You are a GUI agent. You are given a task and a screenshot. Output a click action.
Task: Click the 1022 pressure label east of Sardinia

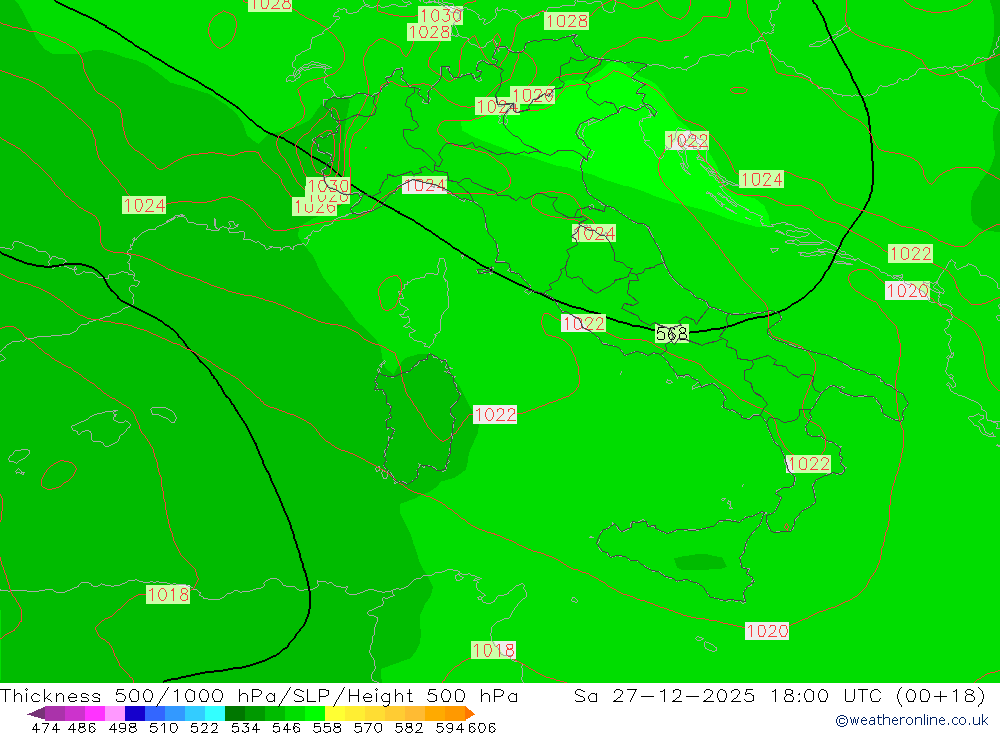495,415
